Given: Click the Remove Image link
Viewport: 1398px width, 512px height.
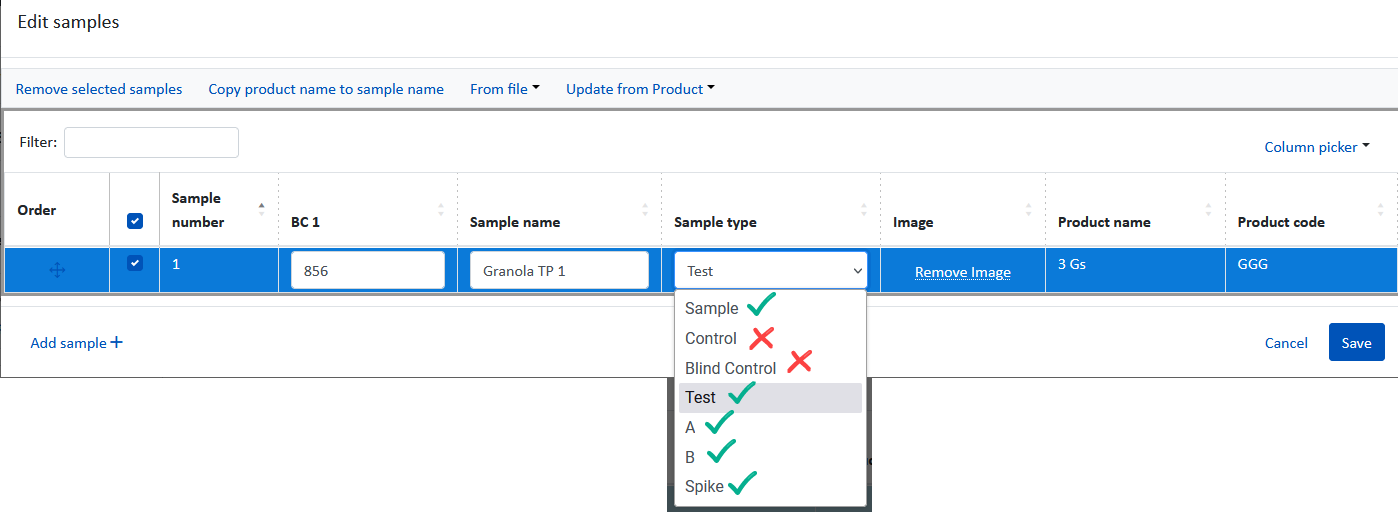Looking at the screenshot, I should tap(963, 272).
